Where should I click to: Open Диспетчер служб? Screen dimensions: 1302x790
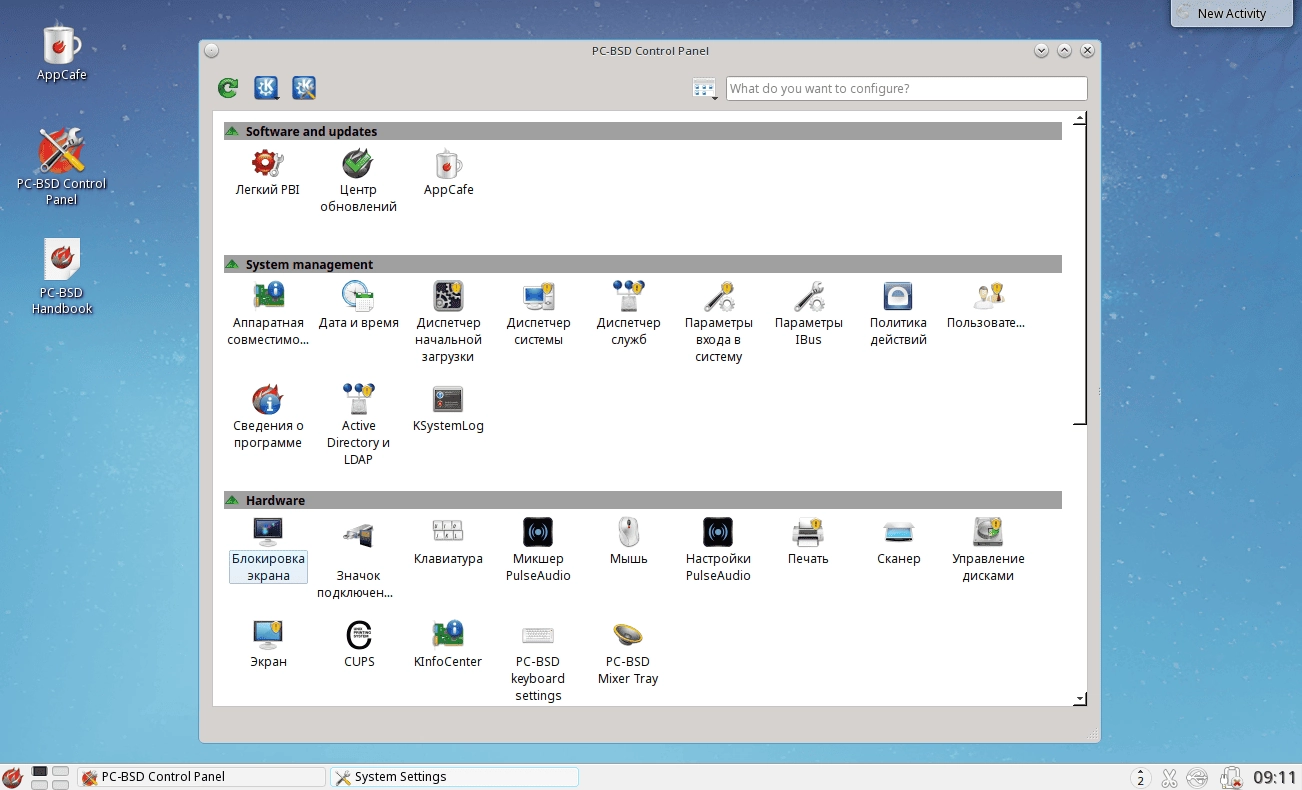[628, 314]
